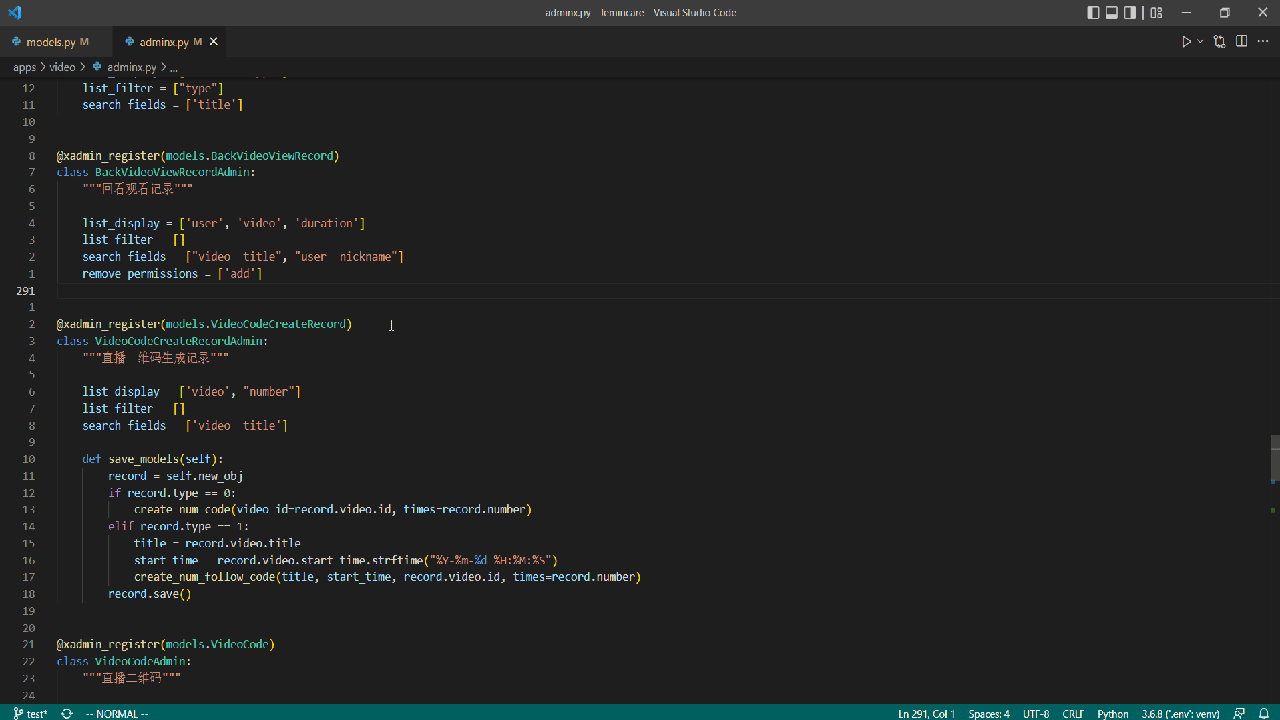Image resolution: width=1280 pixels, height=720 pixels.
Task: Select the Python interpreter 3.6.8 venv
Action: pos(1180,713)
